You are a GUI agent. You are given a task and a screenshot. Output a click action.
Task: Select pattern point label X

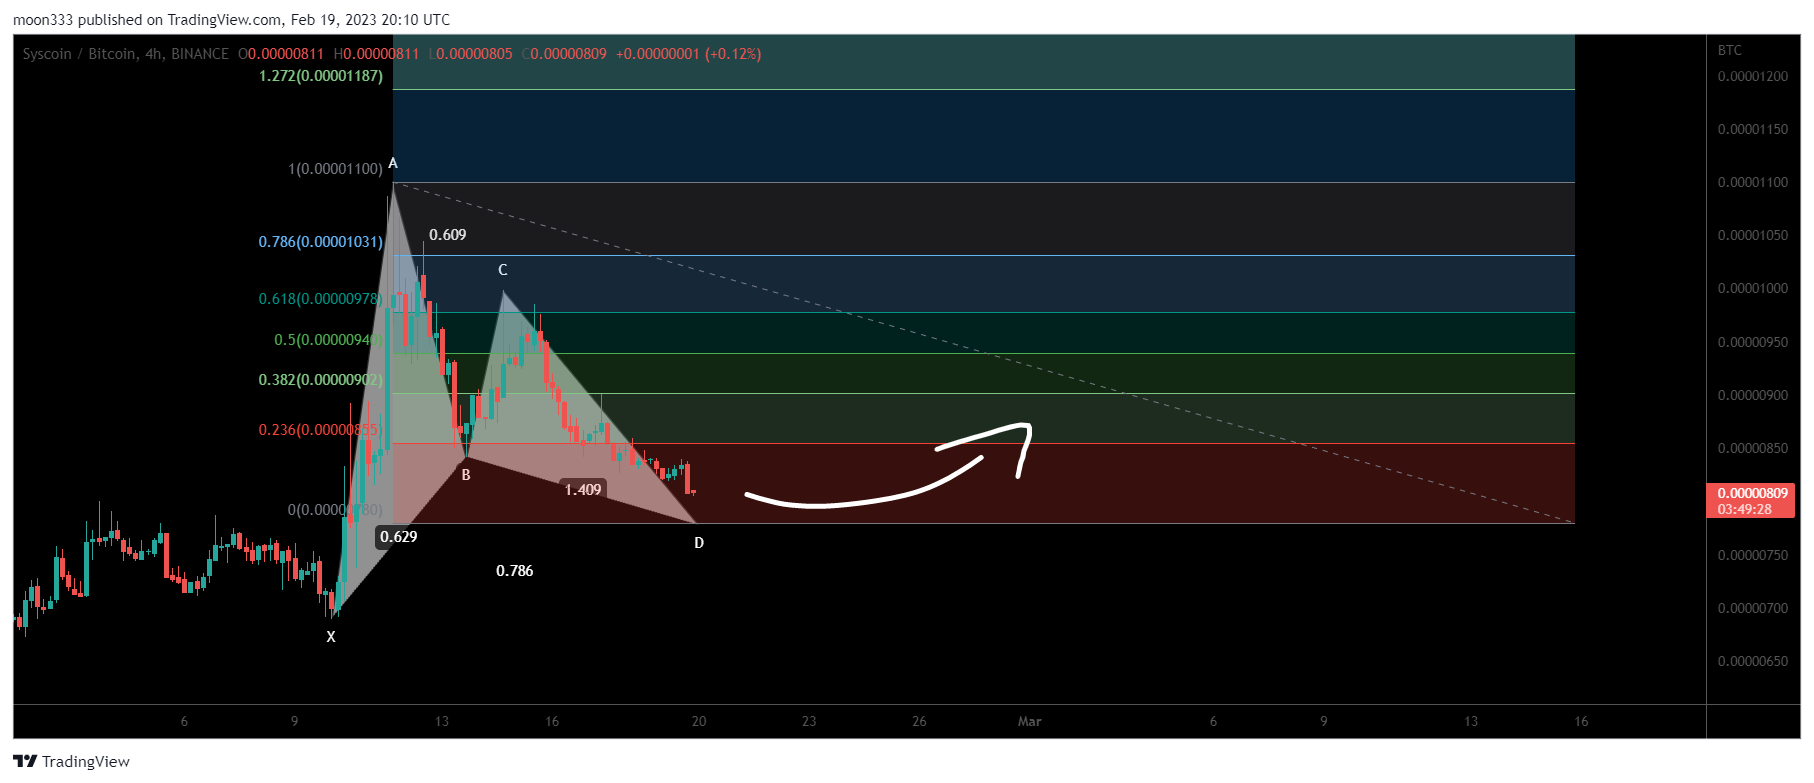tap(331, 637)
